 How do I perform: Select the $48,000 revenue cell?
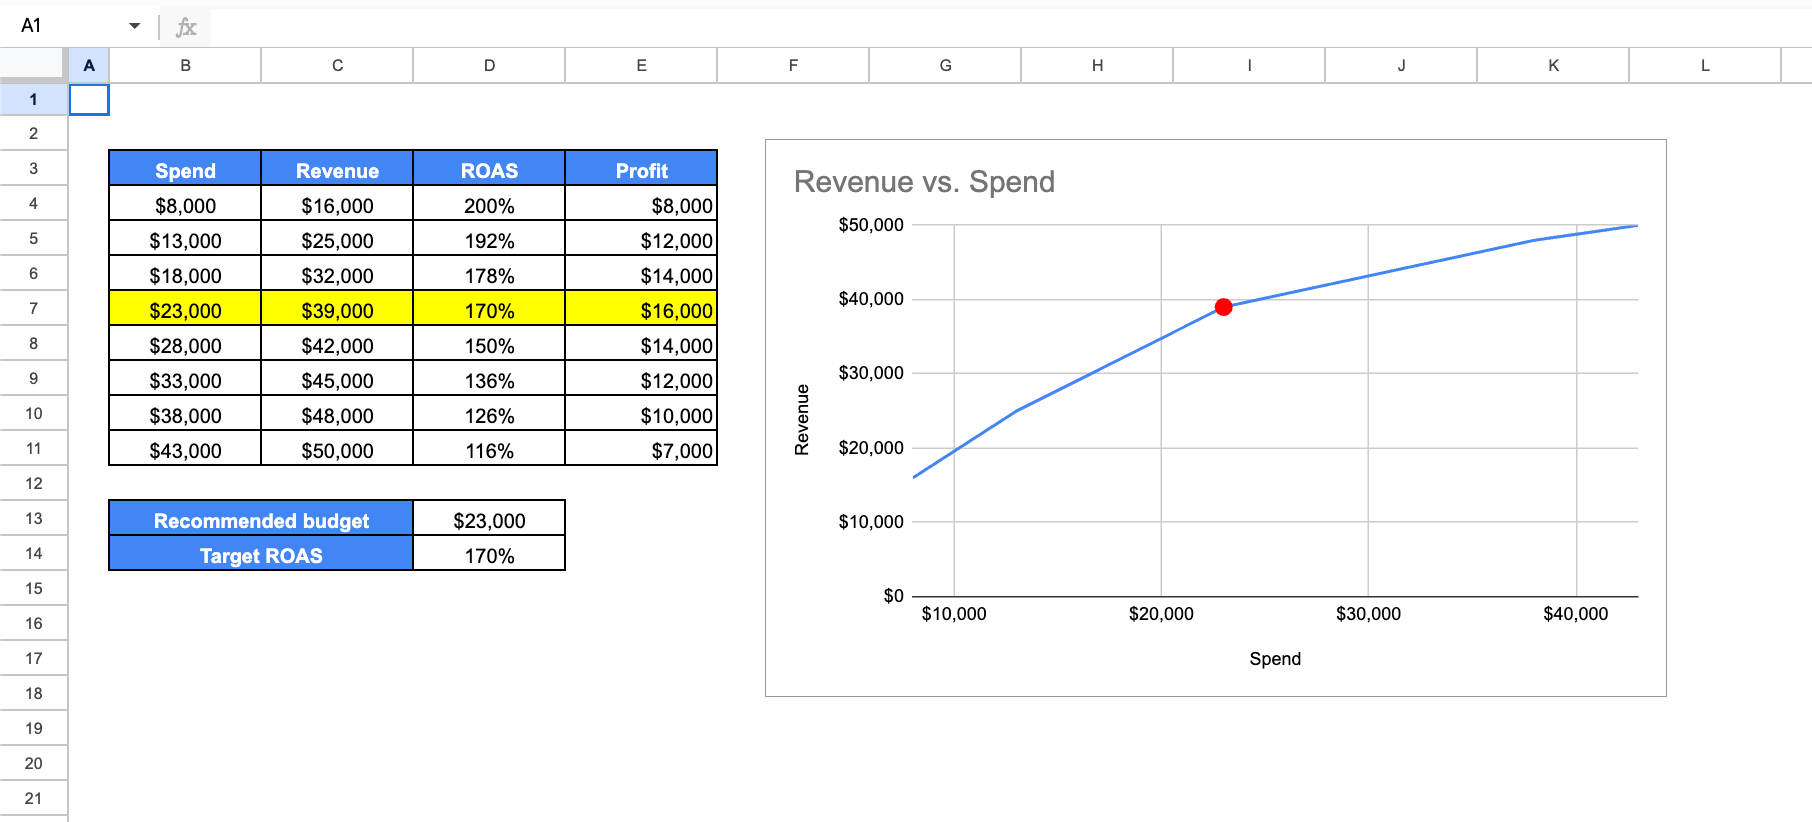pyautogui.click(x=337, y=414)
